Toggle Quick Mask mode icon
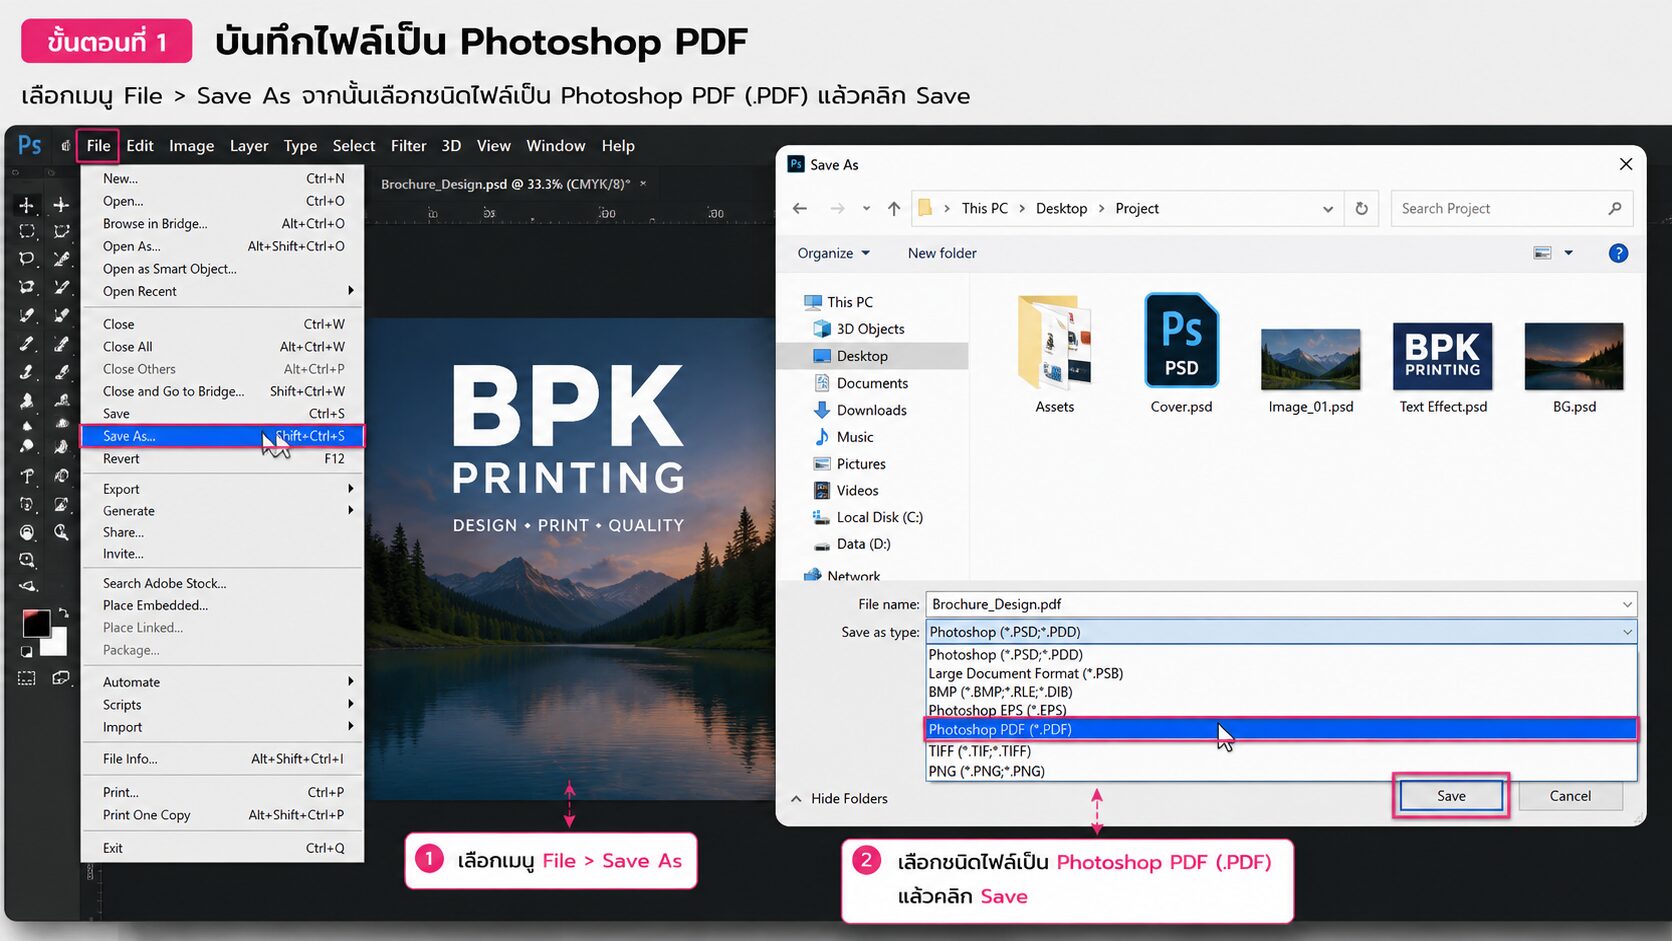This screenshot has height=941, width=1672. [x=27, y=678]
